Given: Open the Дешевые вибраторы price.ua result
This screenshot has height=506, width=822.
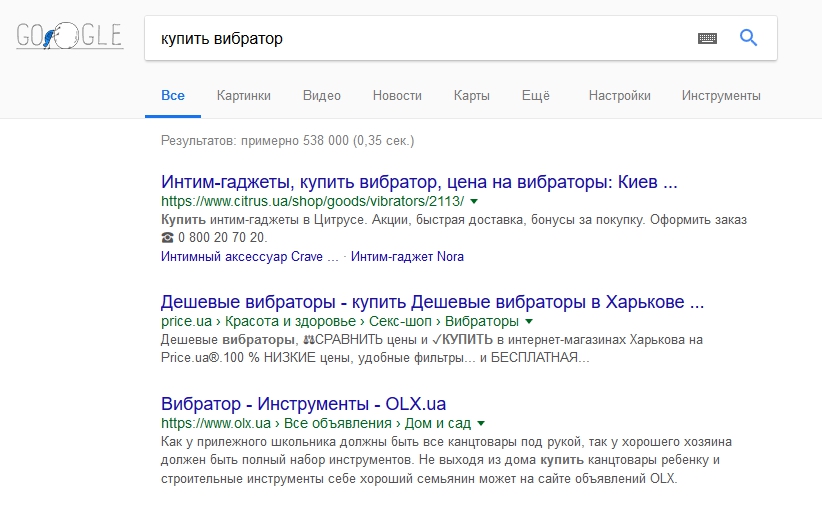Looking at the screenshot, I should (x=432, y=302).
